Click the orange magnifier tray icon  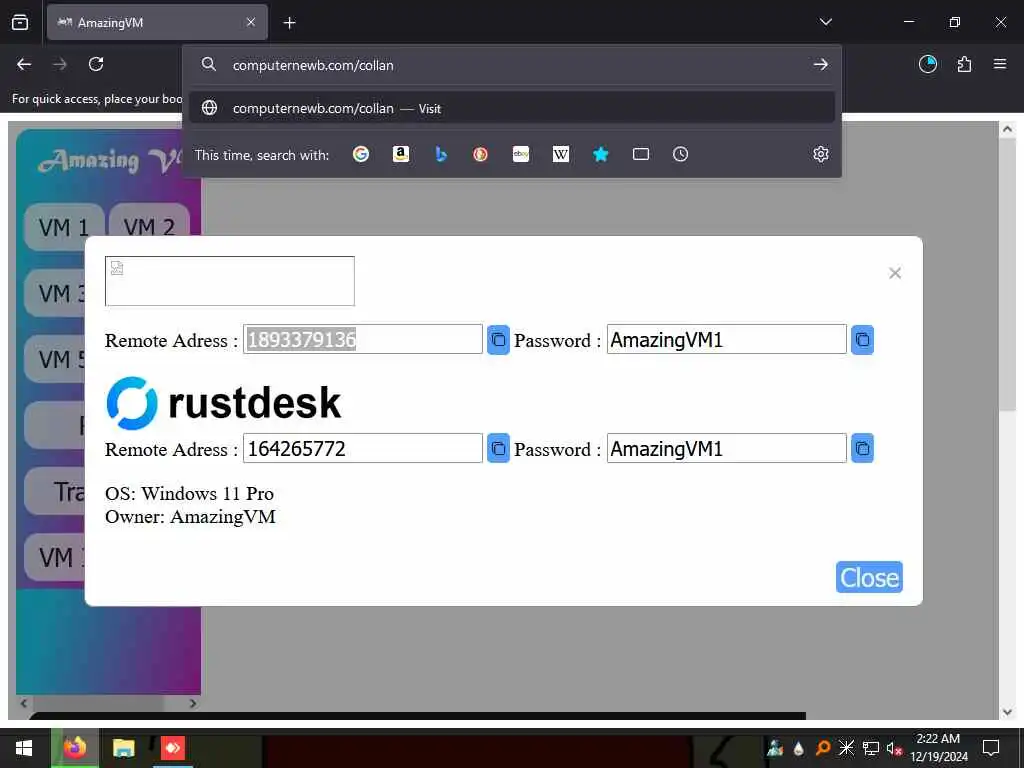tap(822, 748)
